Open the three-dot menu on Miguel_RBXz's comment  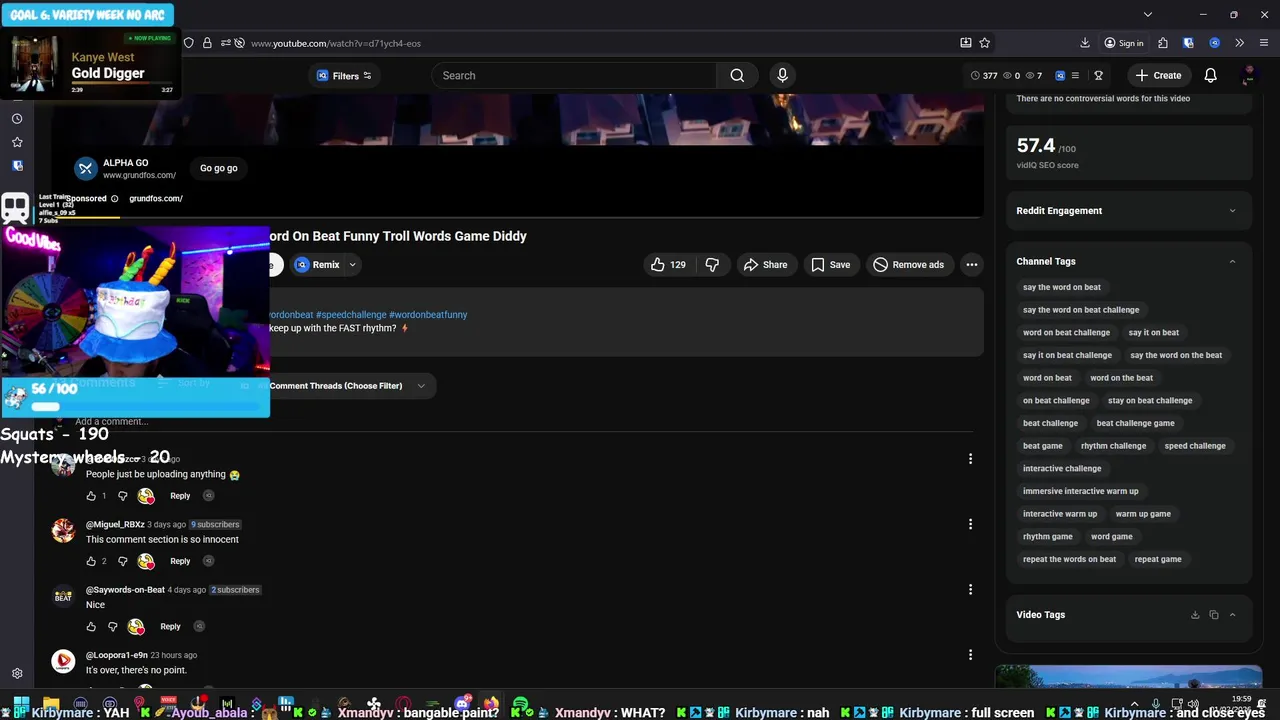[970, 524]
